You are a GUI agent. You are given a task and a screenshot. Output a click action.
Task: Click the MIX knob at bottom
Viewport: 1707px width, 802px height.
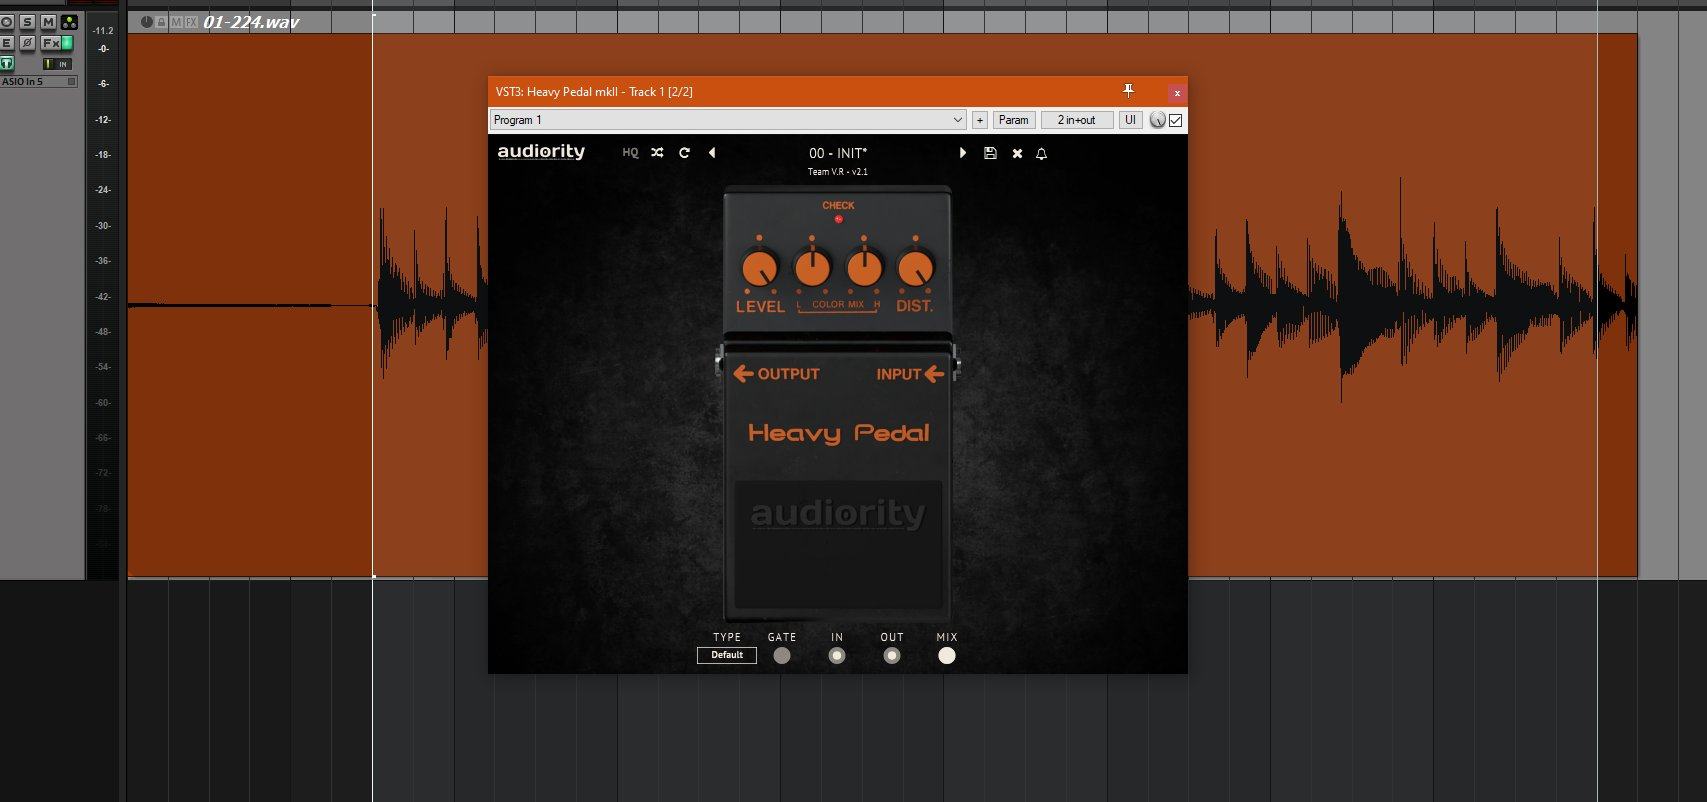(947, 656)
